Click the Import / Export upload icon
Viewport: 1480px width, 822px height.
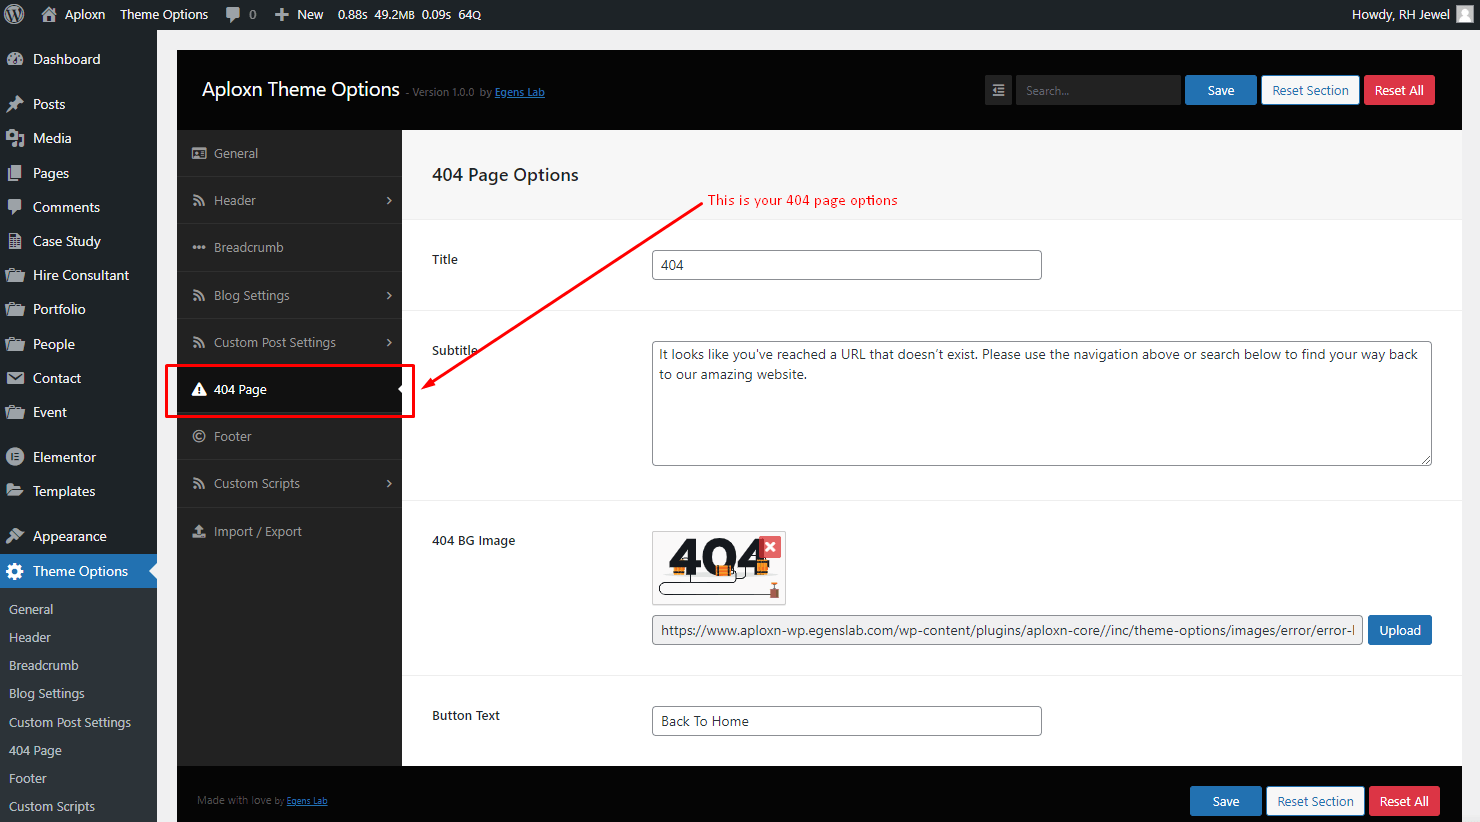coord(199,531)
